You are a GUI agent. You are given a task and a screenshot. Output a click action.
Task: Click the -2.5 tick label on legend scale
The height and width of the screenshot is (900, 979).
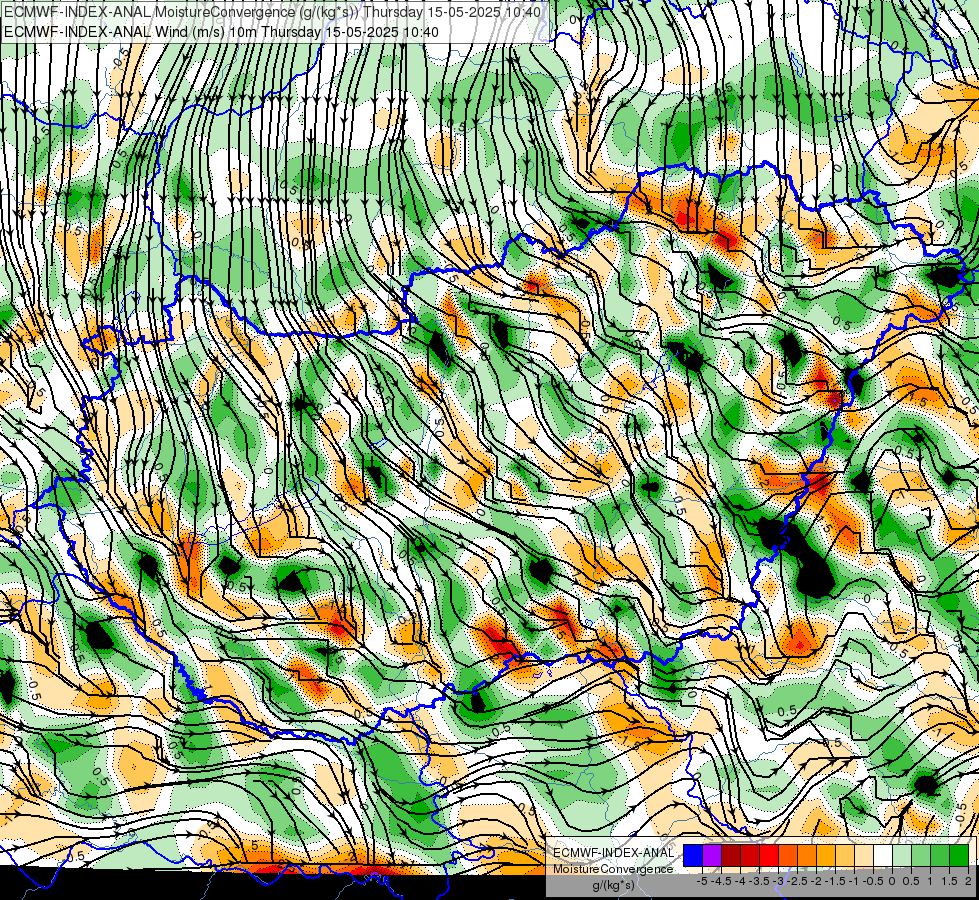(x=797, y=881)
